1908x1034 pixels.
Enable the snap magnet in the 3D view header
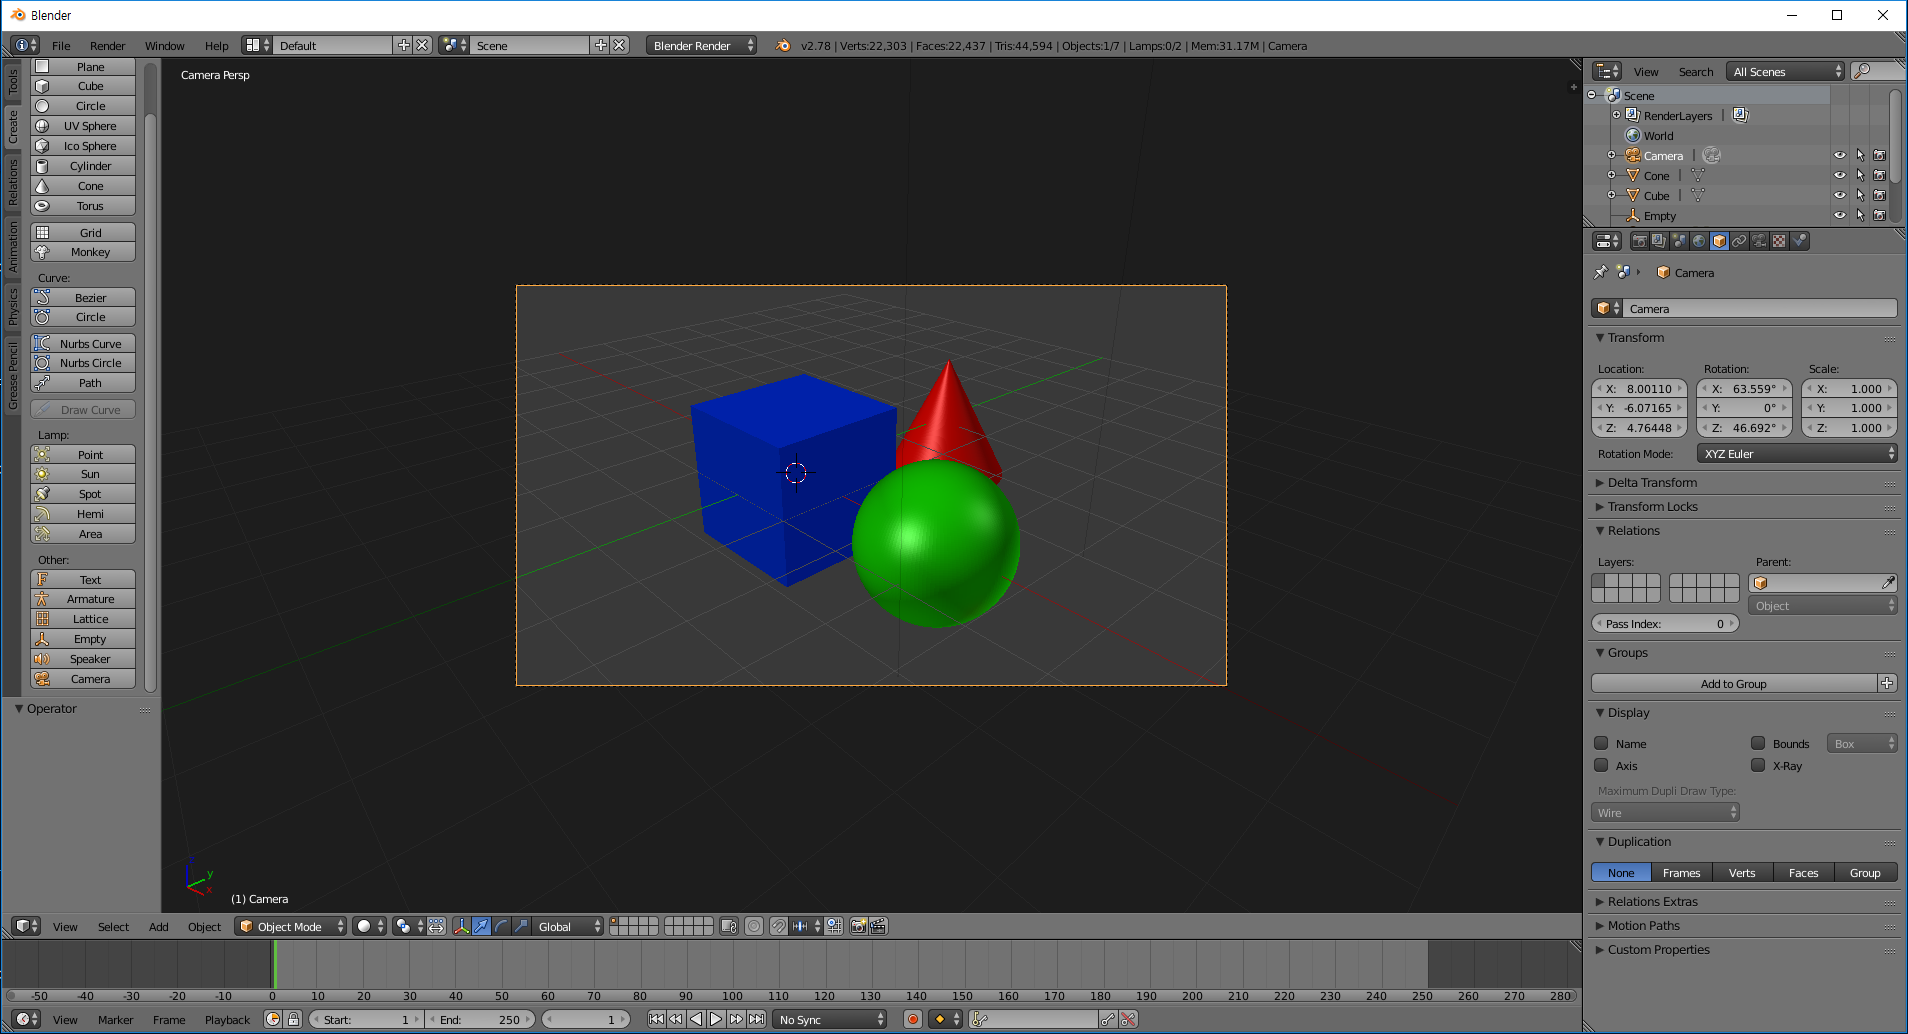click(778, 927)
